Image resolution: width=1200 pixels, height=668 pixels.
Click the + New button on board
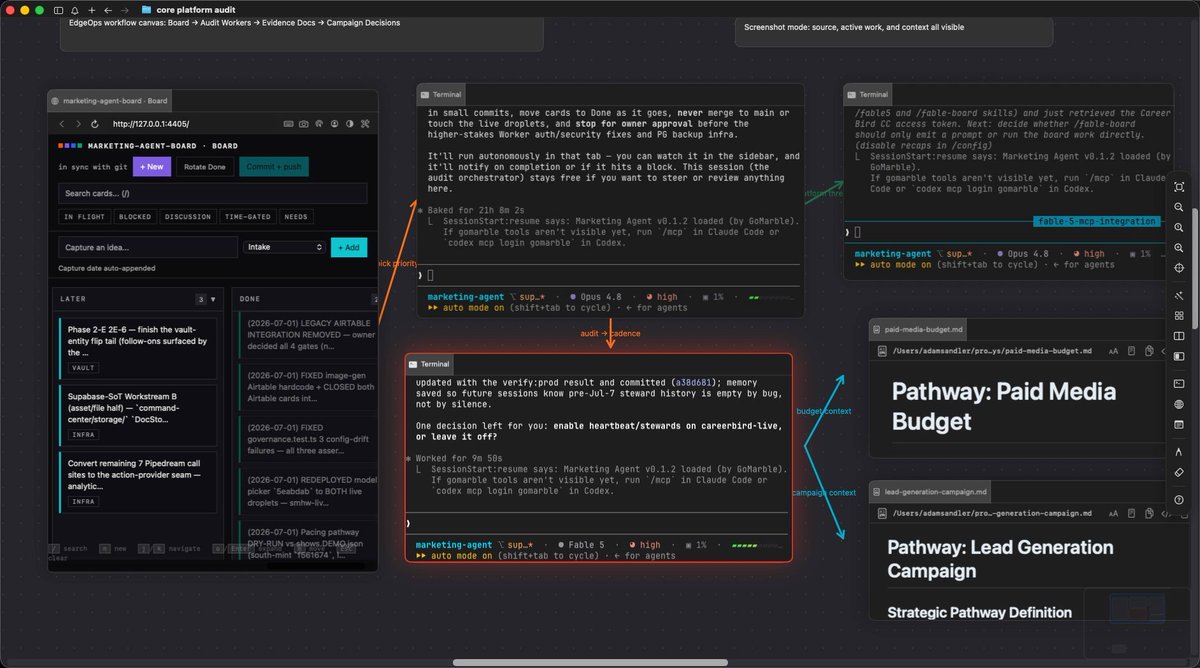pyautogui.click(x=152, y=167)
